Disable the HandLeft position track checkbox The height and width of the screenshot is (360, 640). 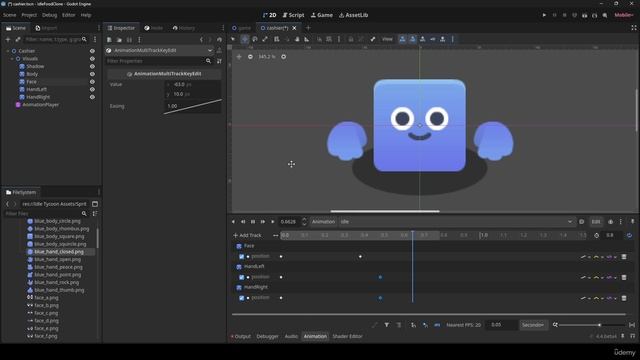242,277
